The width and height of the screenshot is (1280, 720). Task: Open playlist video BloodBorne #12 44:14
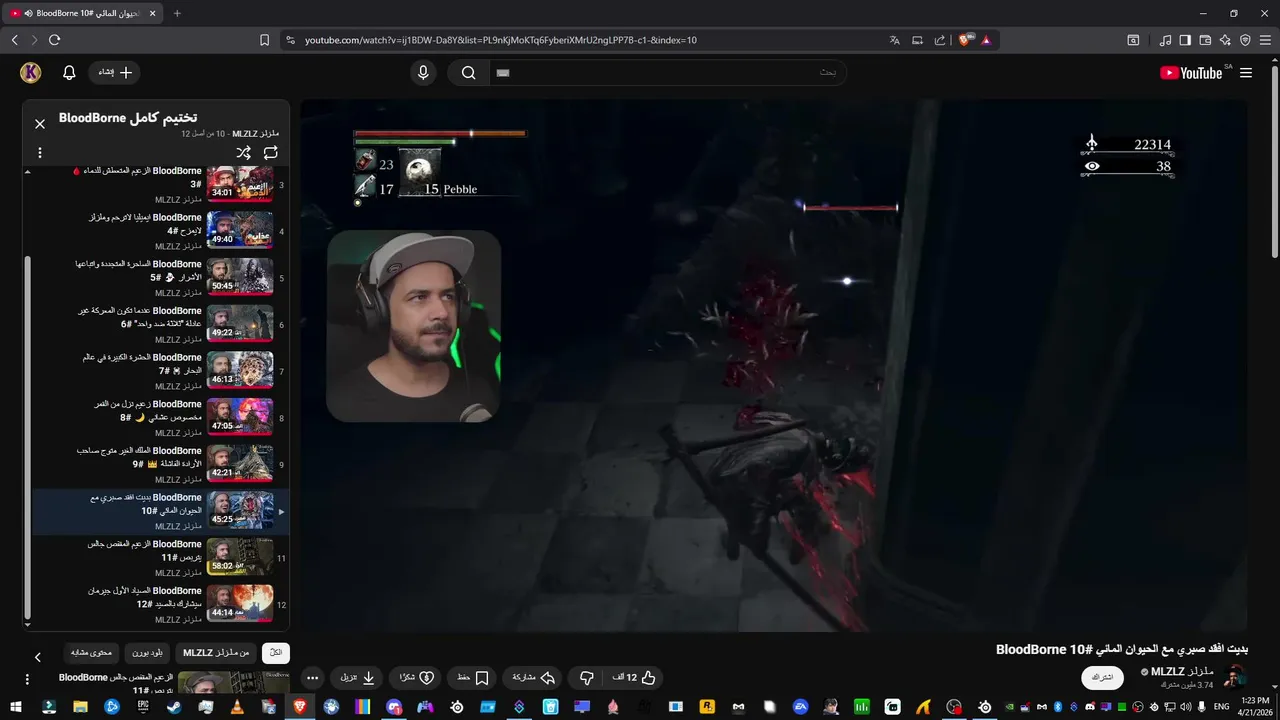point(160,605)
